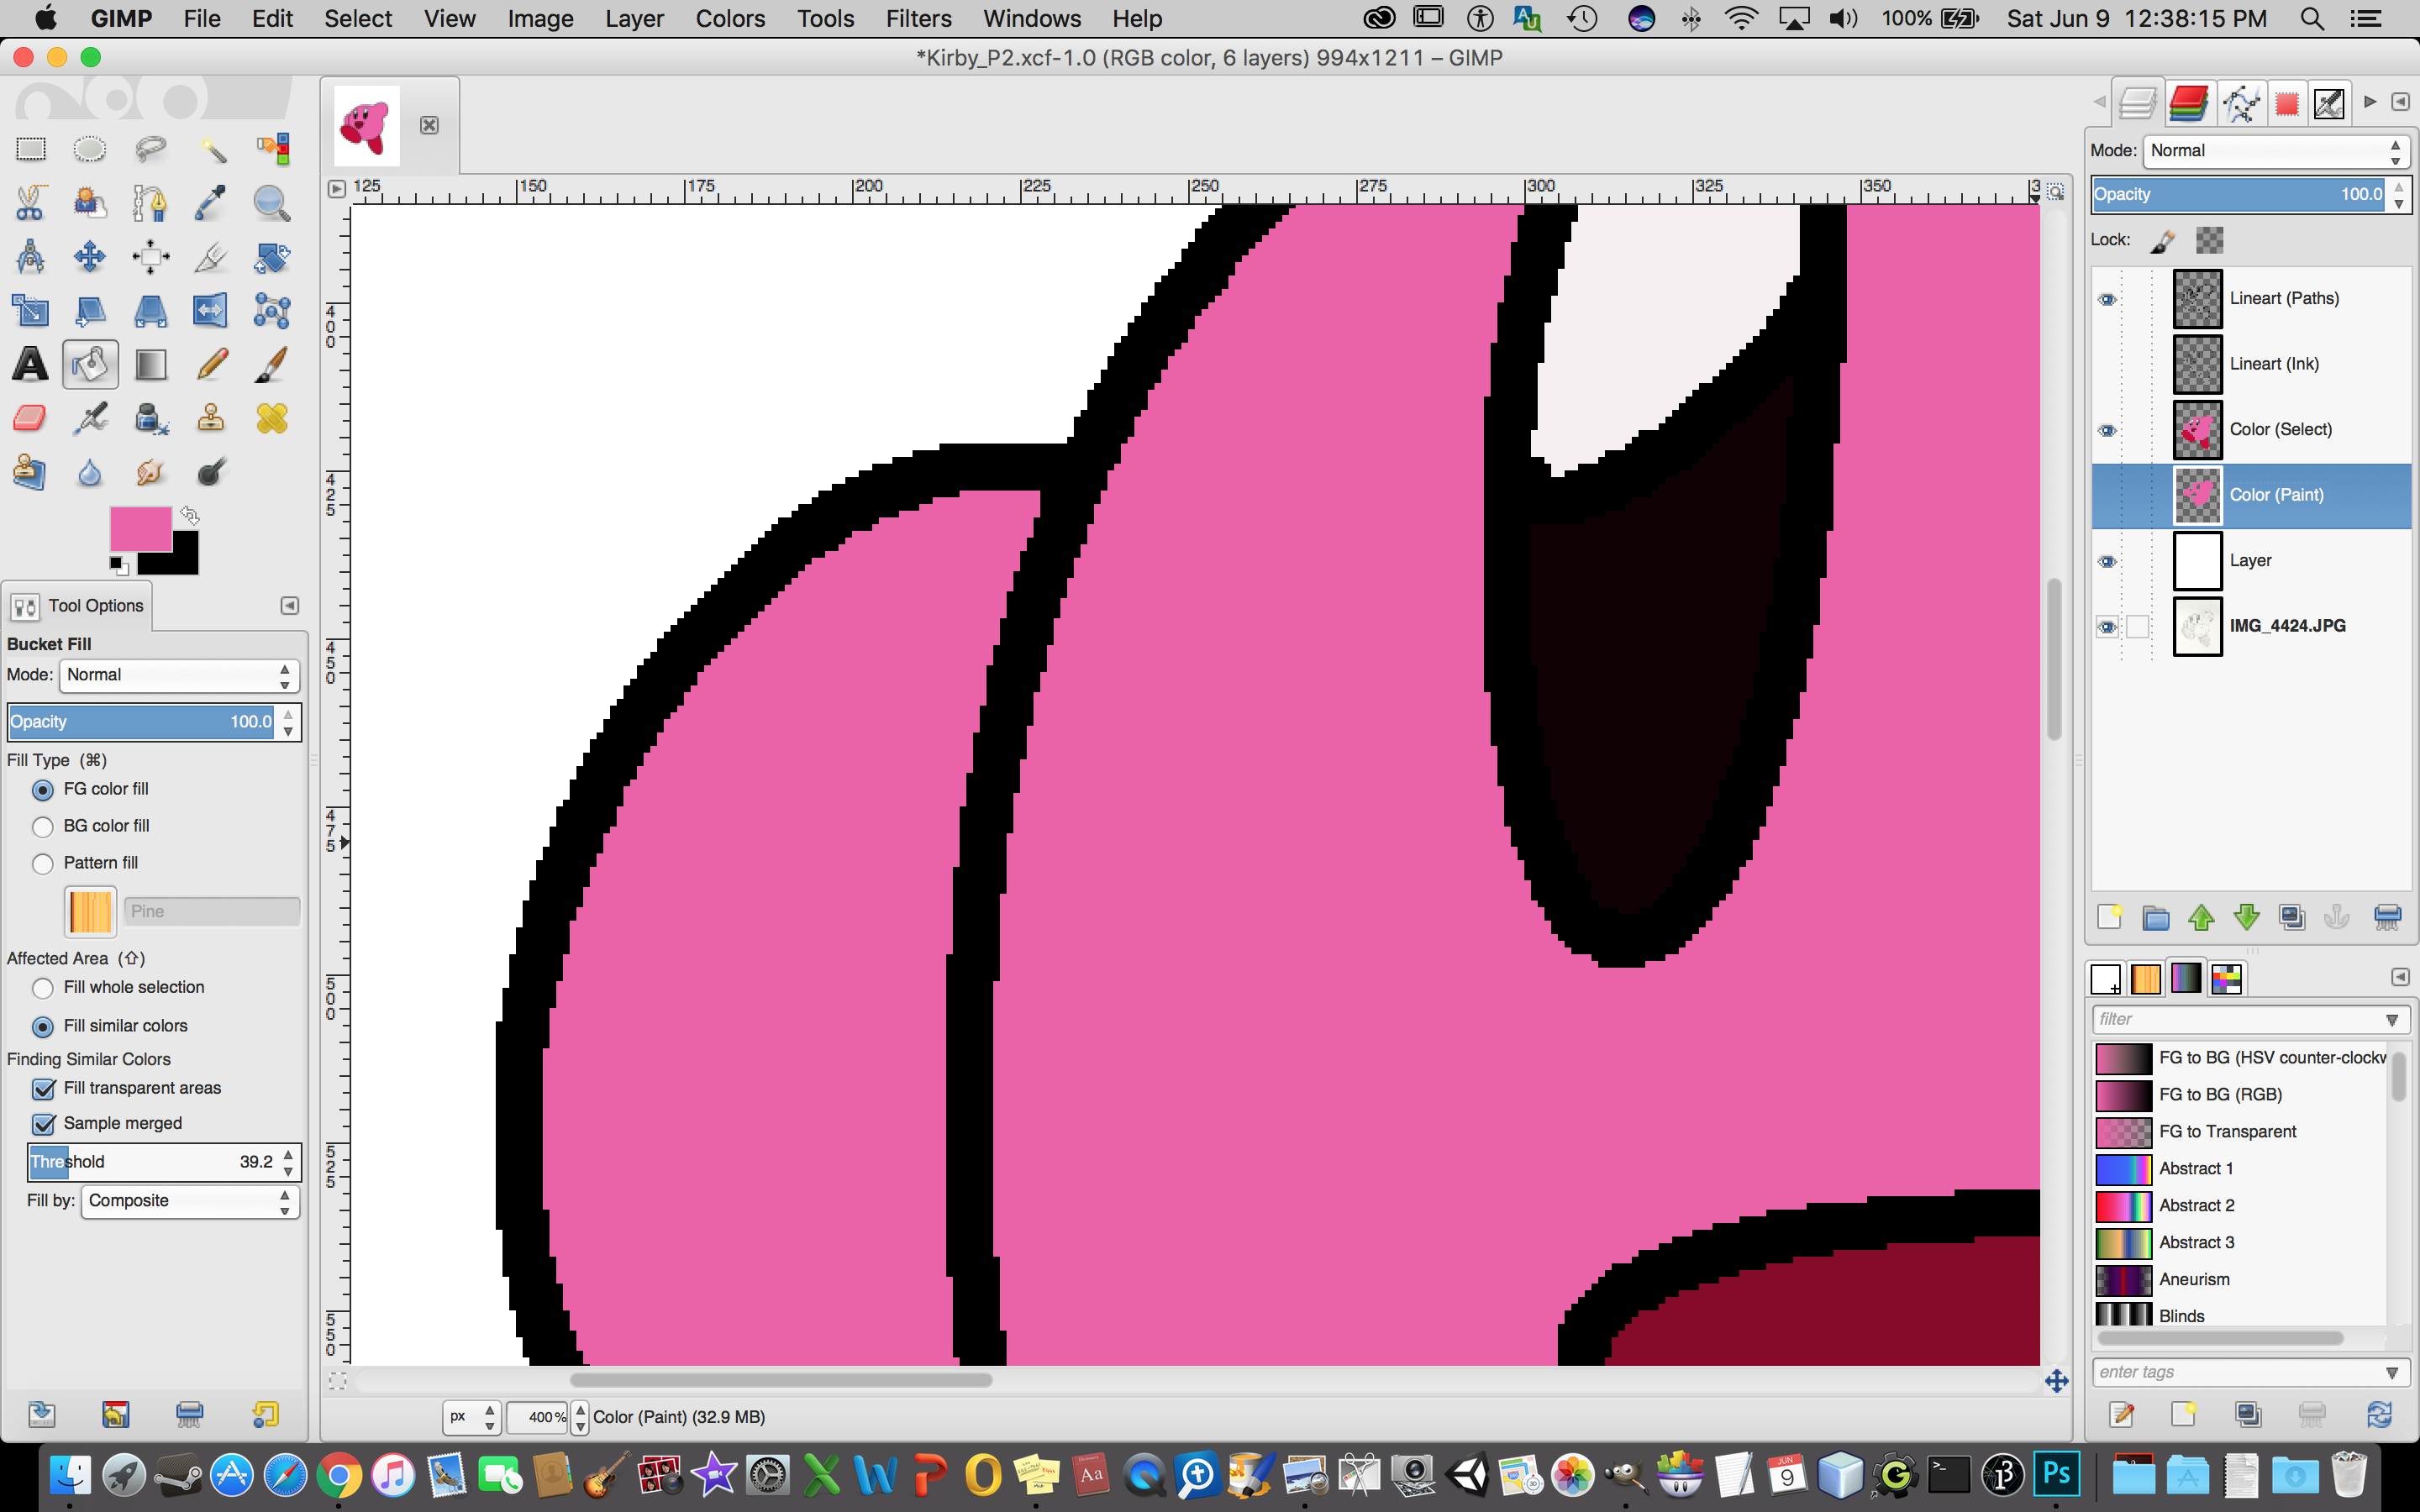
Task: Open Spotlight search in menu bar
Action: [x=2312, y=19]
